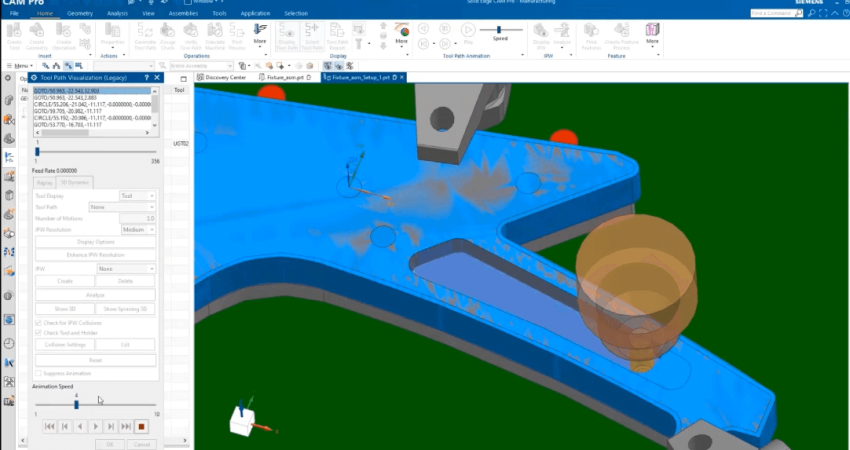Run the Gouge Check command
Image resolution: width=850 pixels, height=450 pixels.
[168, 36]
